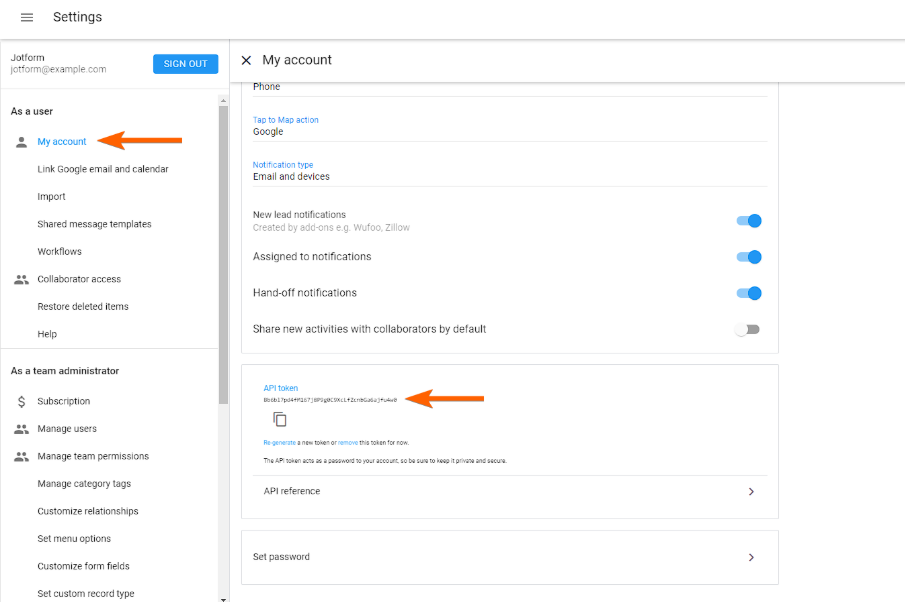Disable New lead notifications toggle

click(749, 221)
